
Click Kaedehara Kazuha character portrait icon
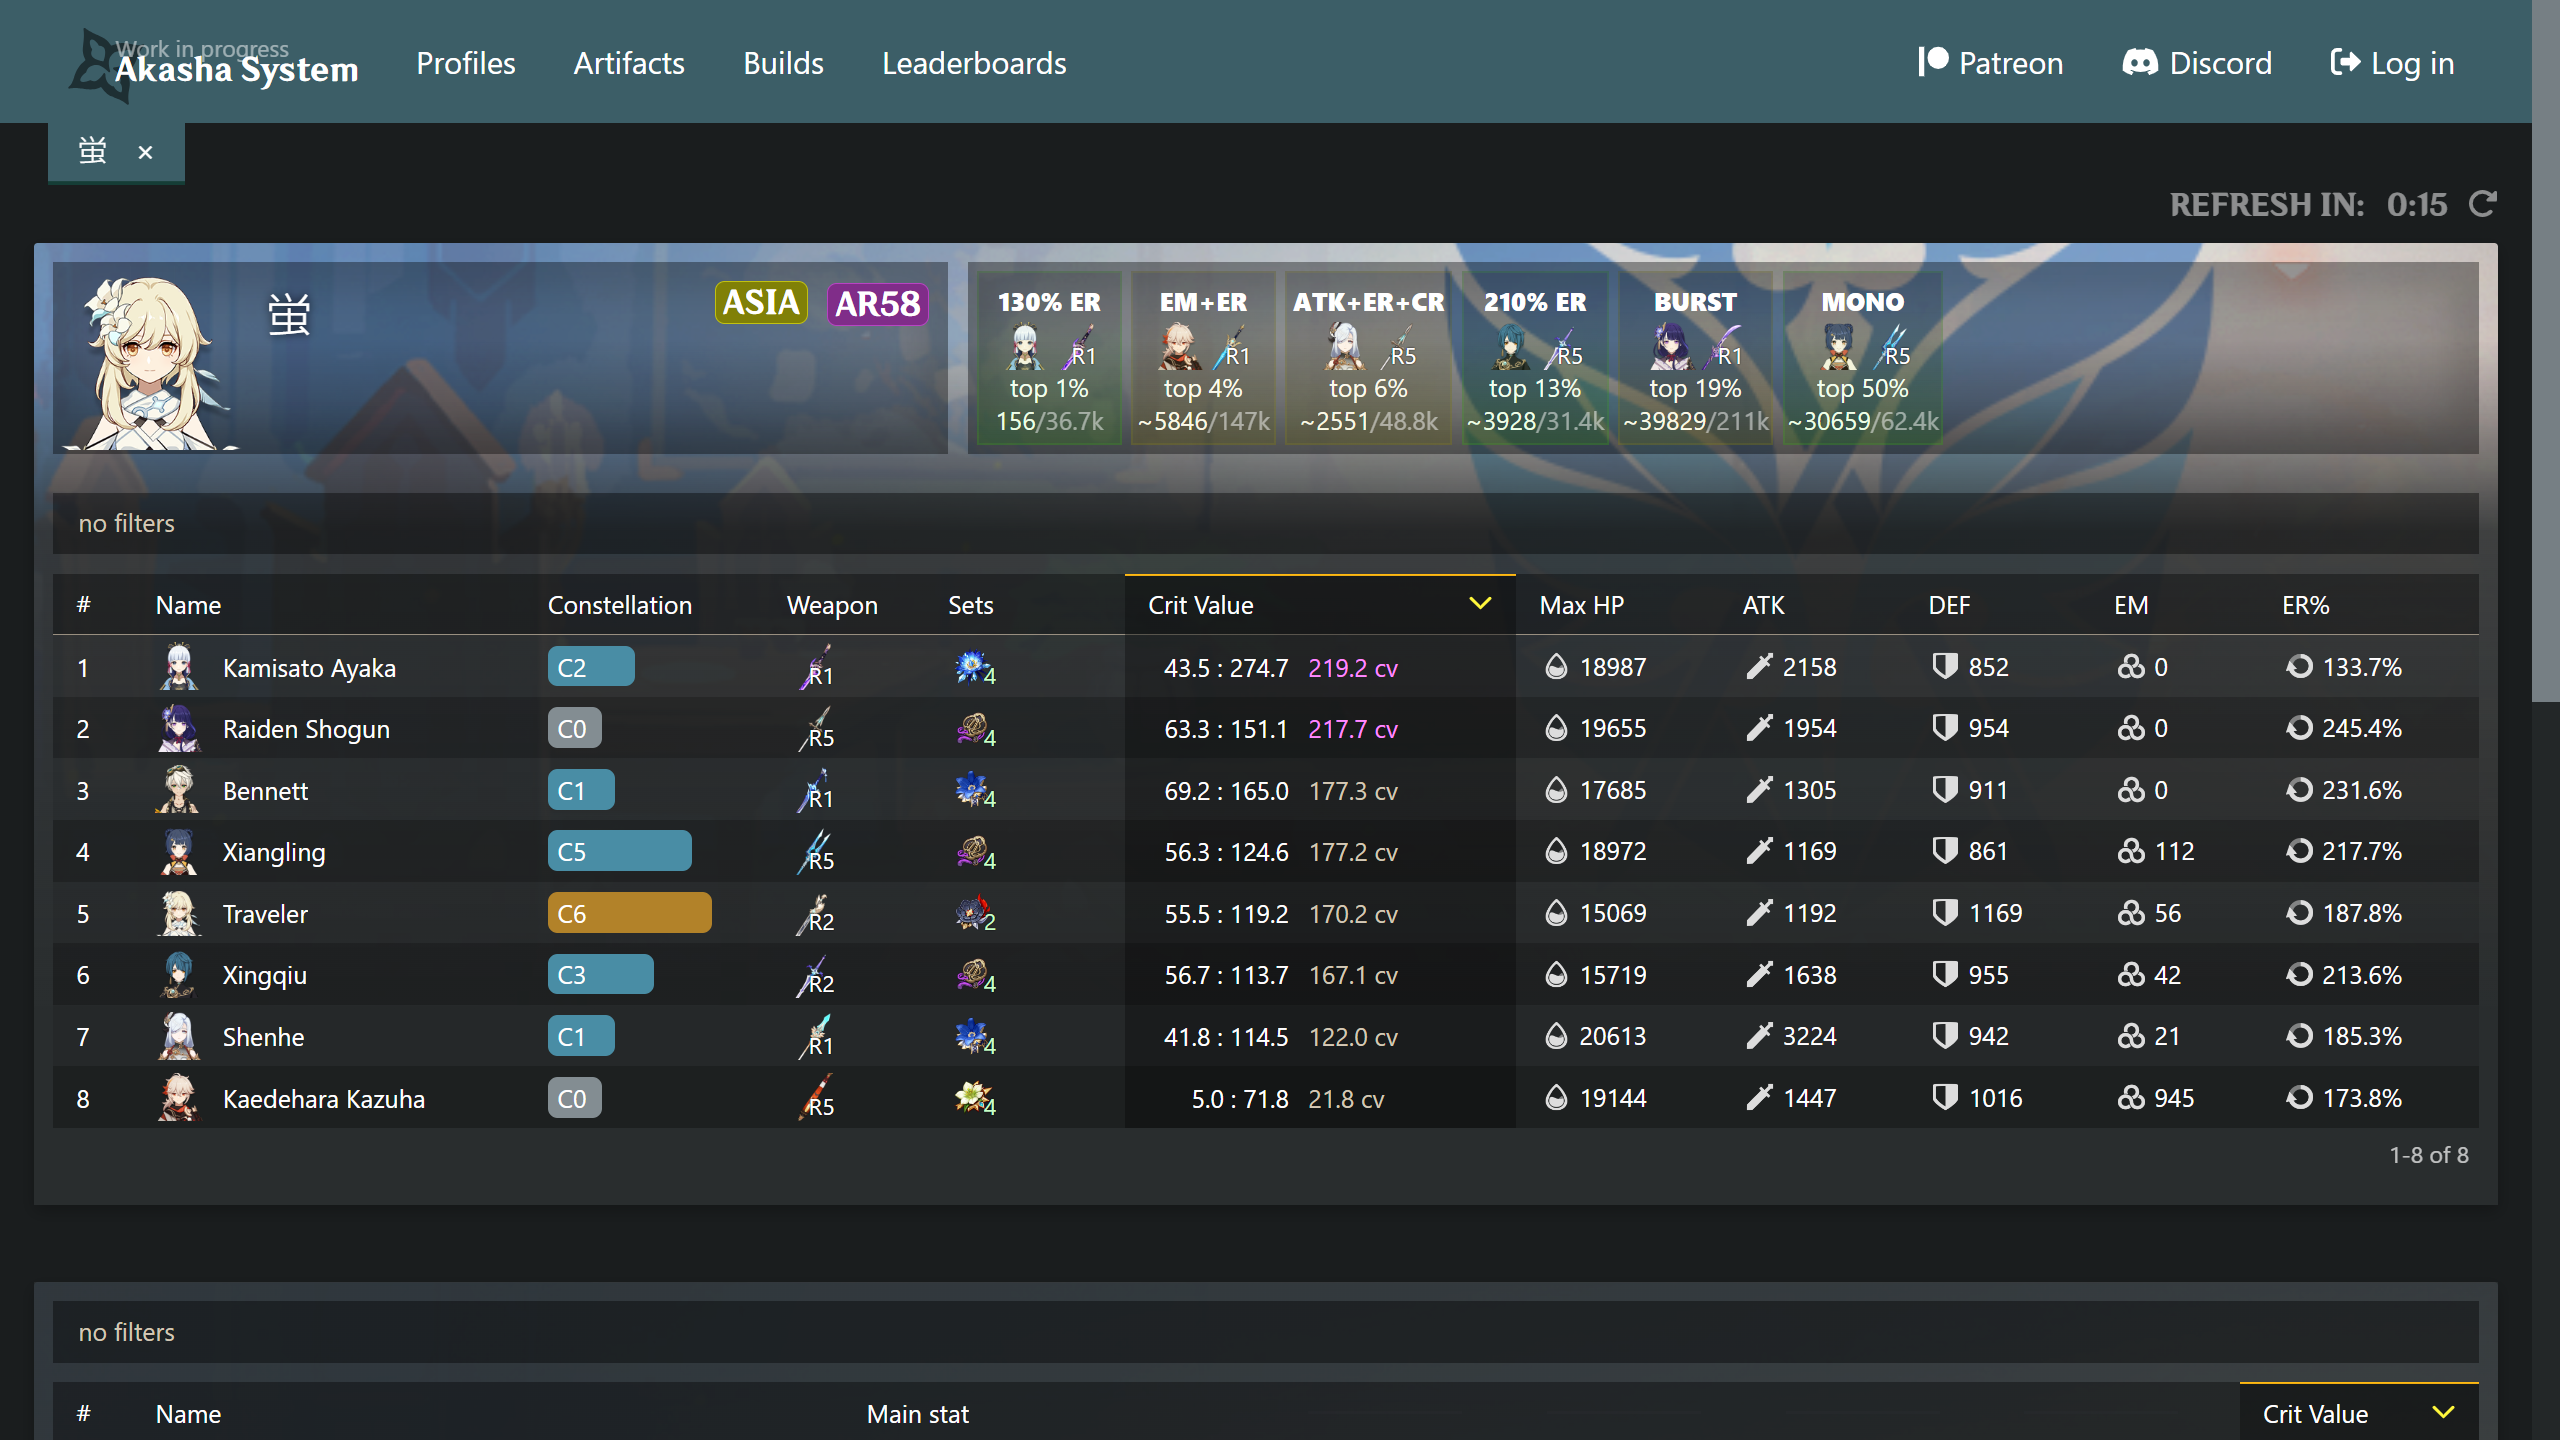(179, 1098)
